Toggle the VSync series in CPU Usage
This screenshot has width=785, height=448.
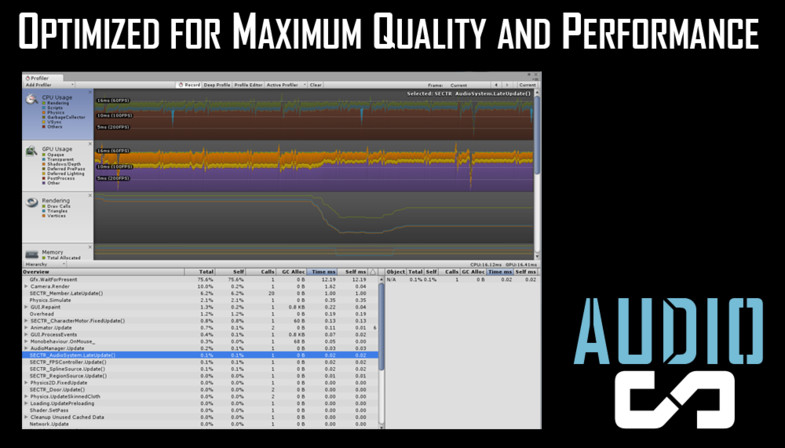tap(52, 122)
